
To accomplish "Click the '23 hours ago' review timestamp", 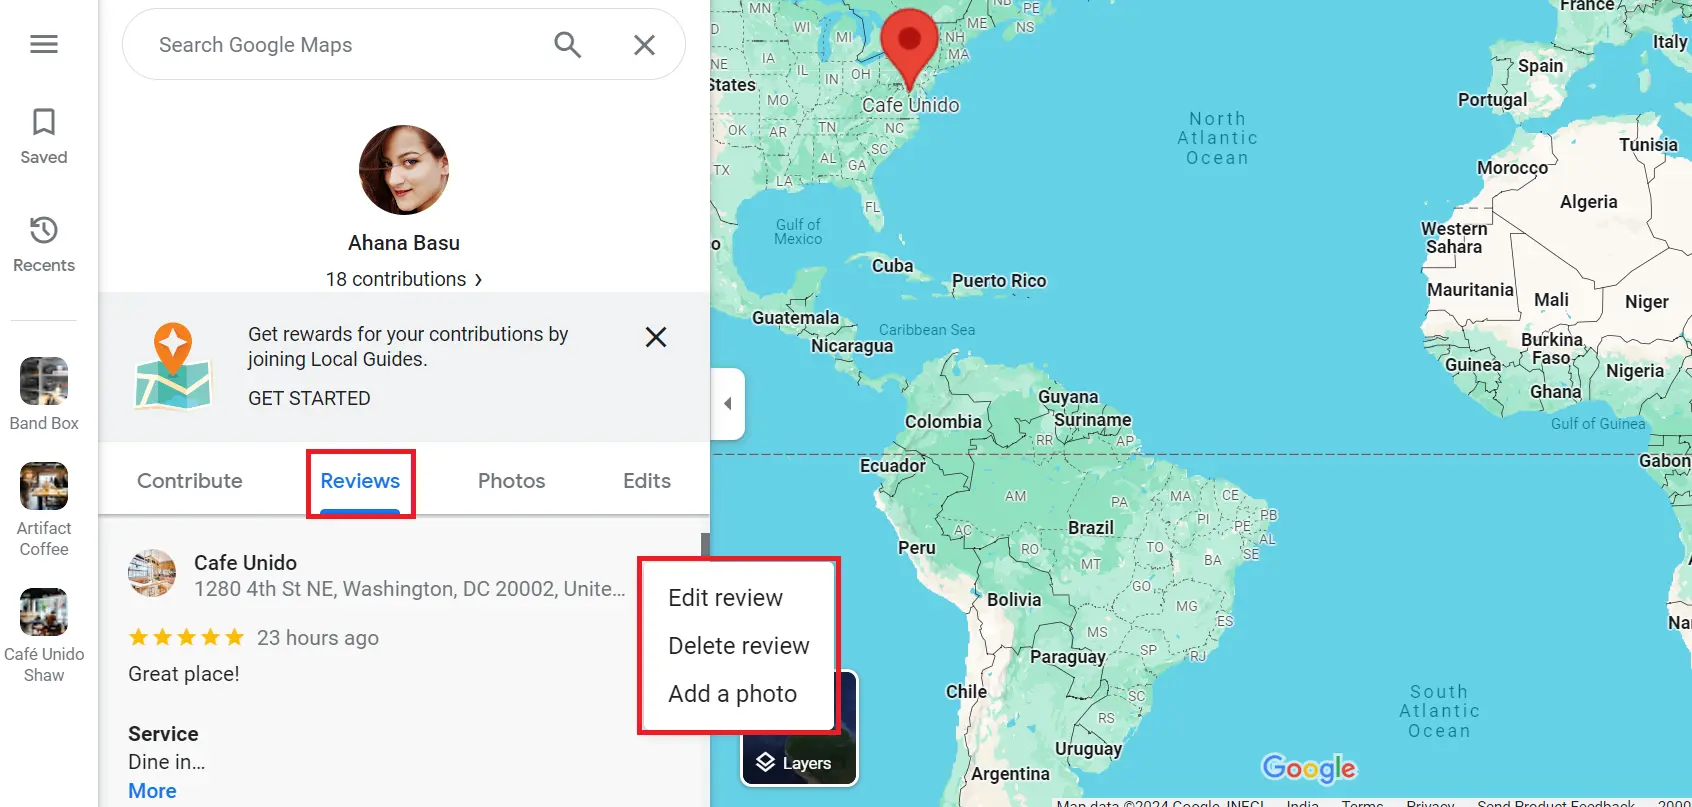I will pyautogui.click(x=318, y=638).
